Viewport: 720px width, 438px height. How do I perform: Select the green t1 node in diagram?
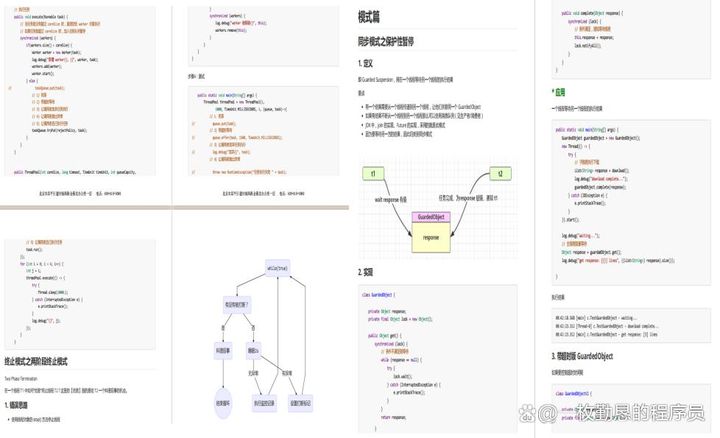click(373, 174)
